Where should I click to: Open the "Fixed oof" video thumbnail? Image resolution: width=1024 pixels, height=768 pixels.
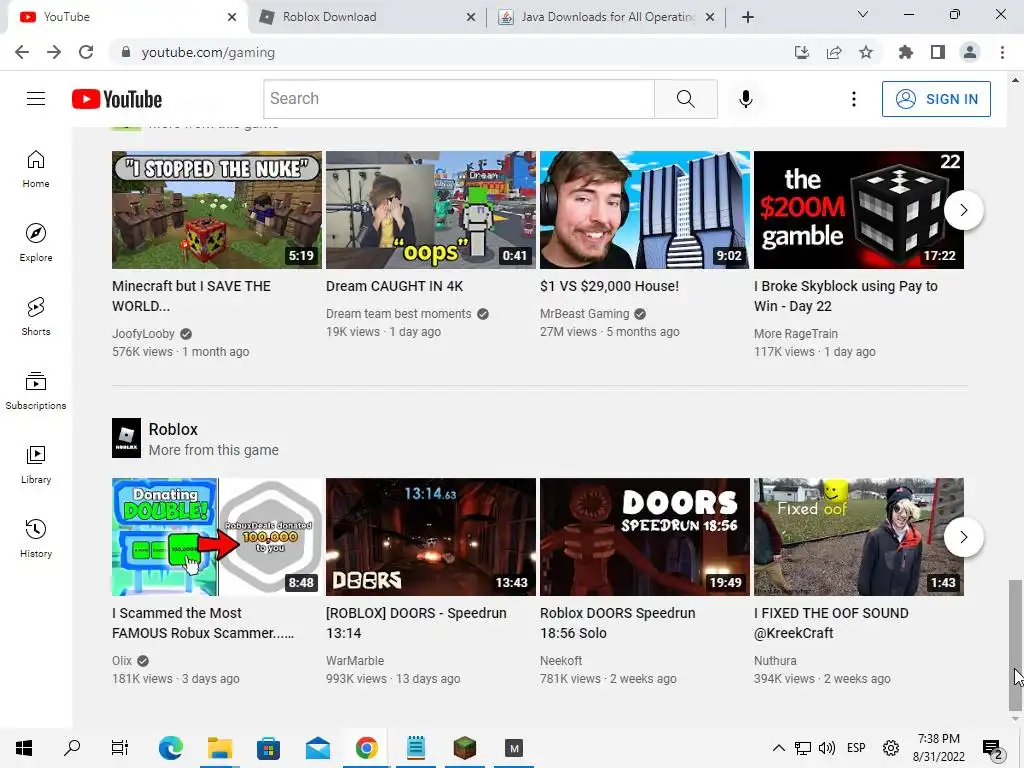pyautogui.click(x=859, y=537)
